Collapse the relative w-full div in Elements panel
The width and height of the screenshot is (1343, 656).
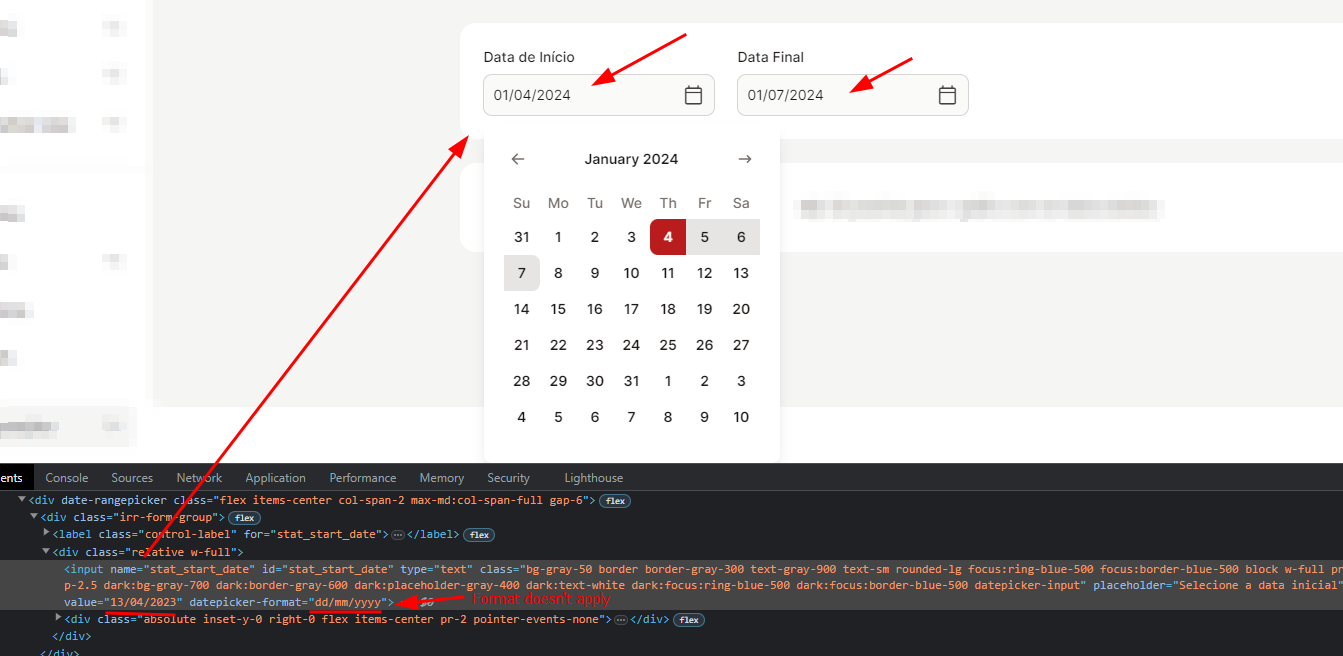pos(46,551)
